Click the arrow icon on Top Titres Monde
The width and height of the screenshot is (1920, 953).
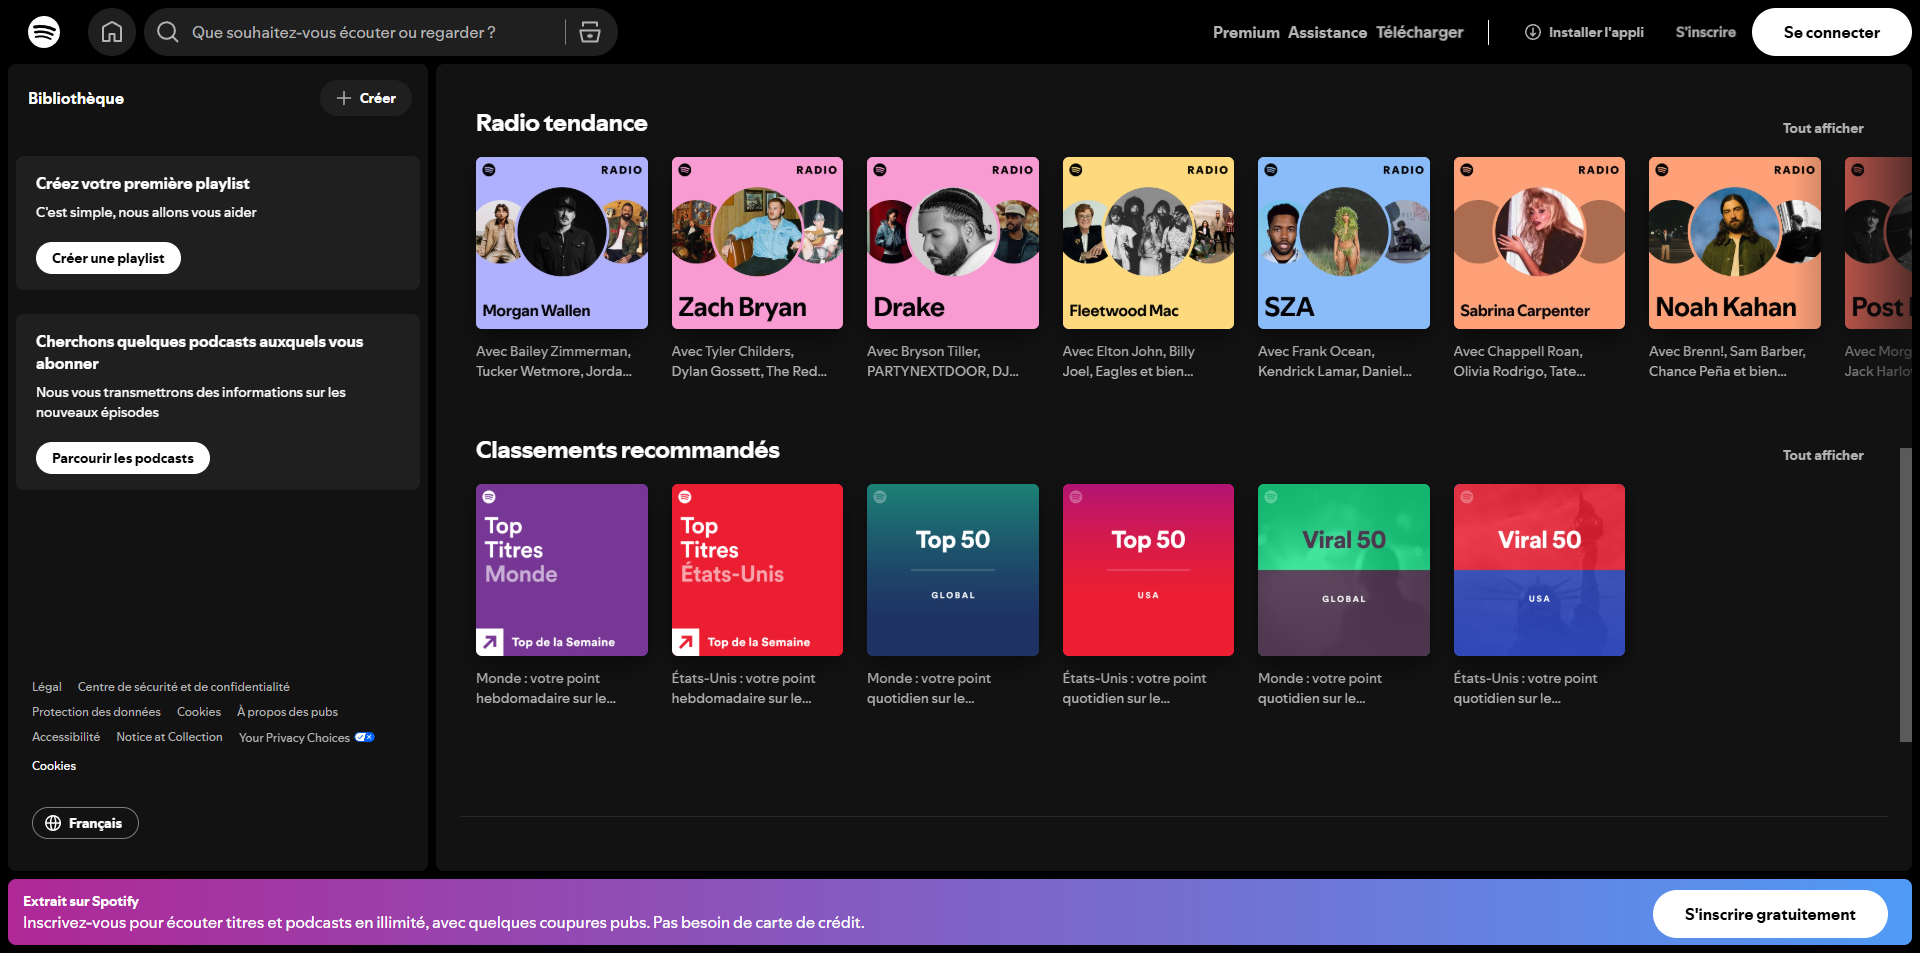coord(490,642)
